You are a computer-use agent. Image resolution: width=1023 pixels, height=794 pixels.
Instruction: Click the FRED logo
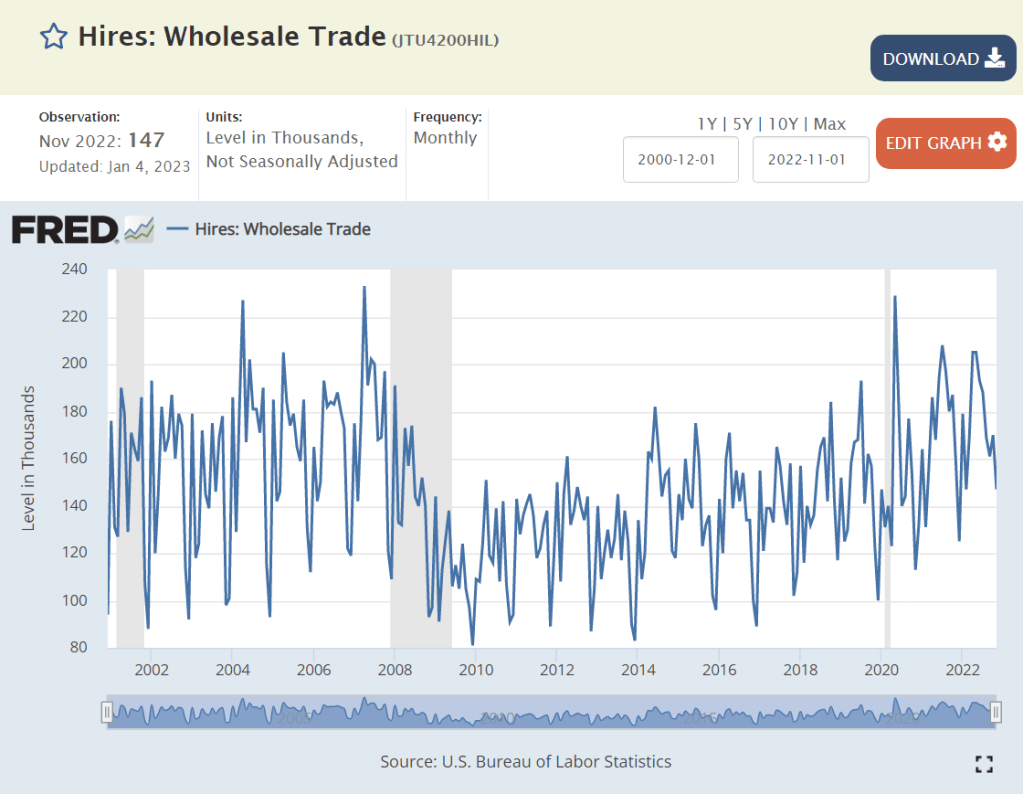point(65,230)
